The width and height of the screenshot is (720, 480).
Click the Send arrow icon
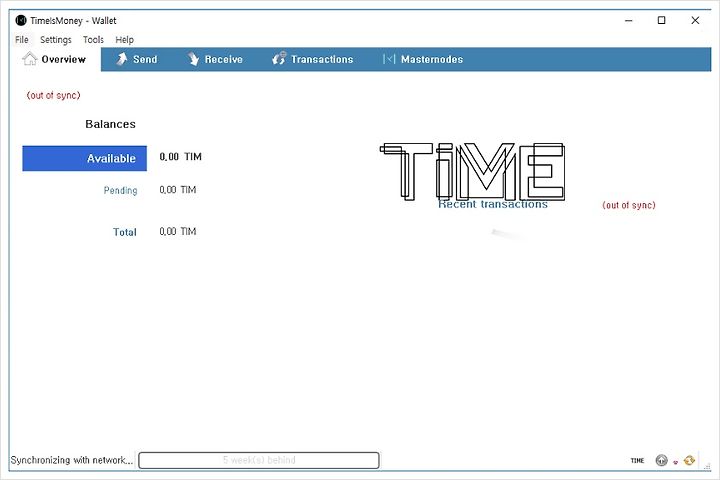(121, 59)
